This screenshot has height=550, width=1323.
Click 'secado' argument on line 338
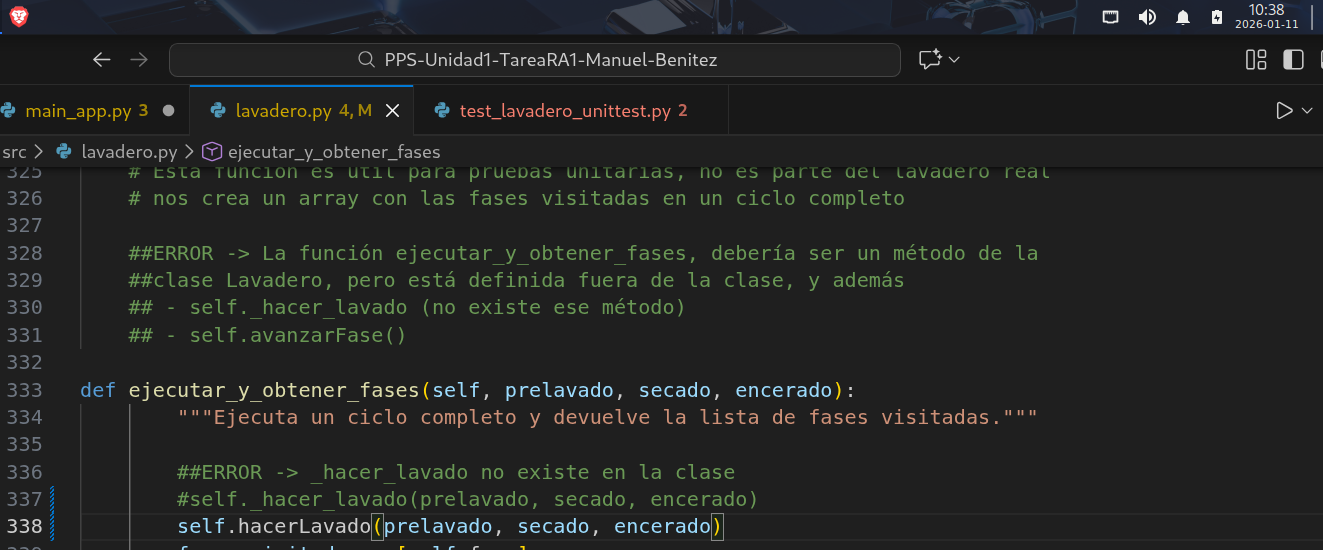[x=553, y=526]
